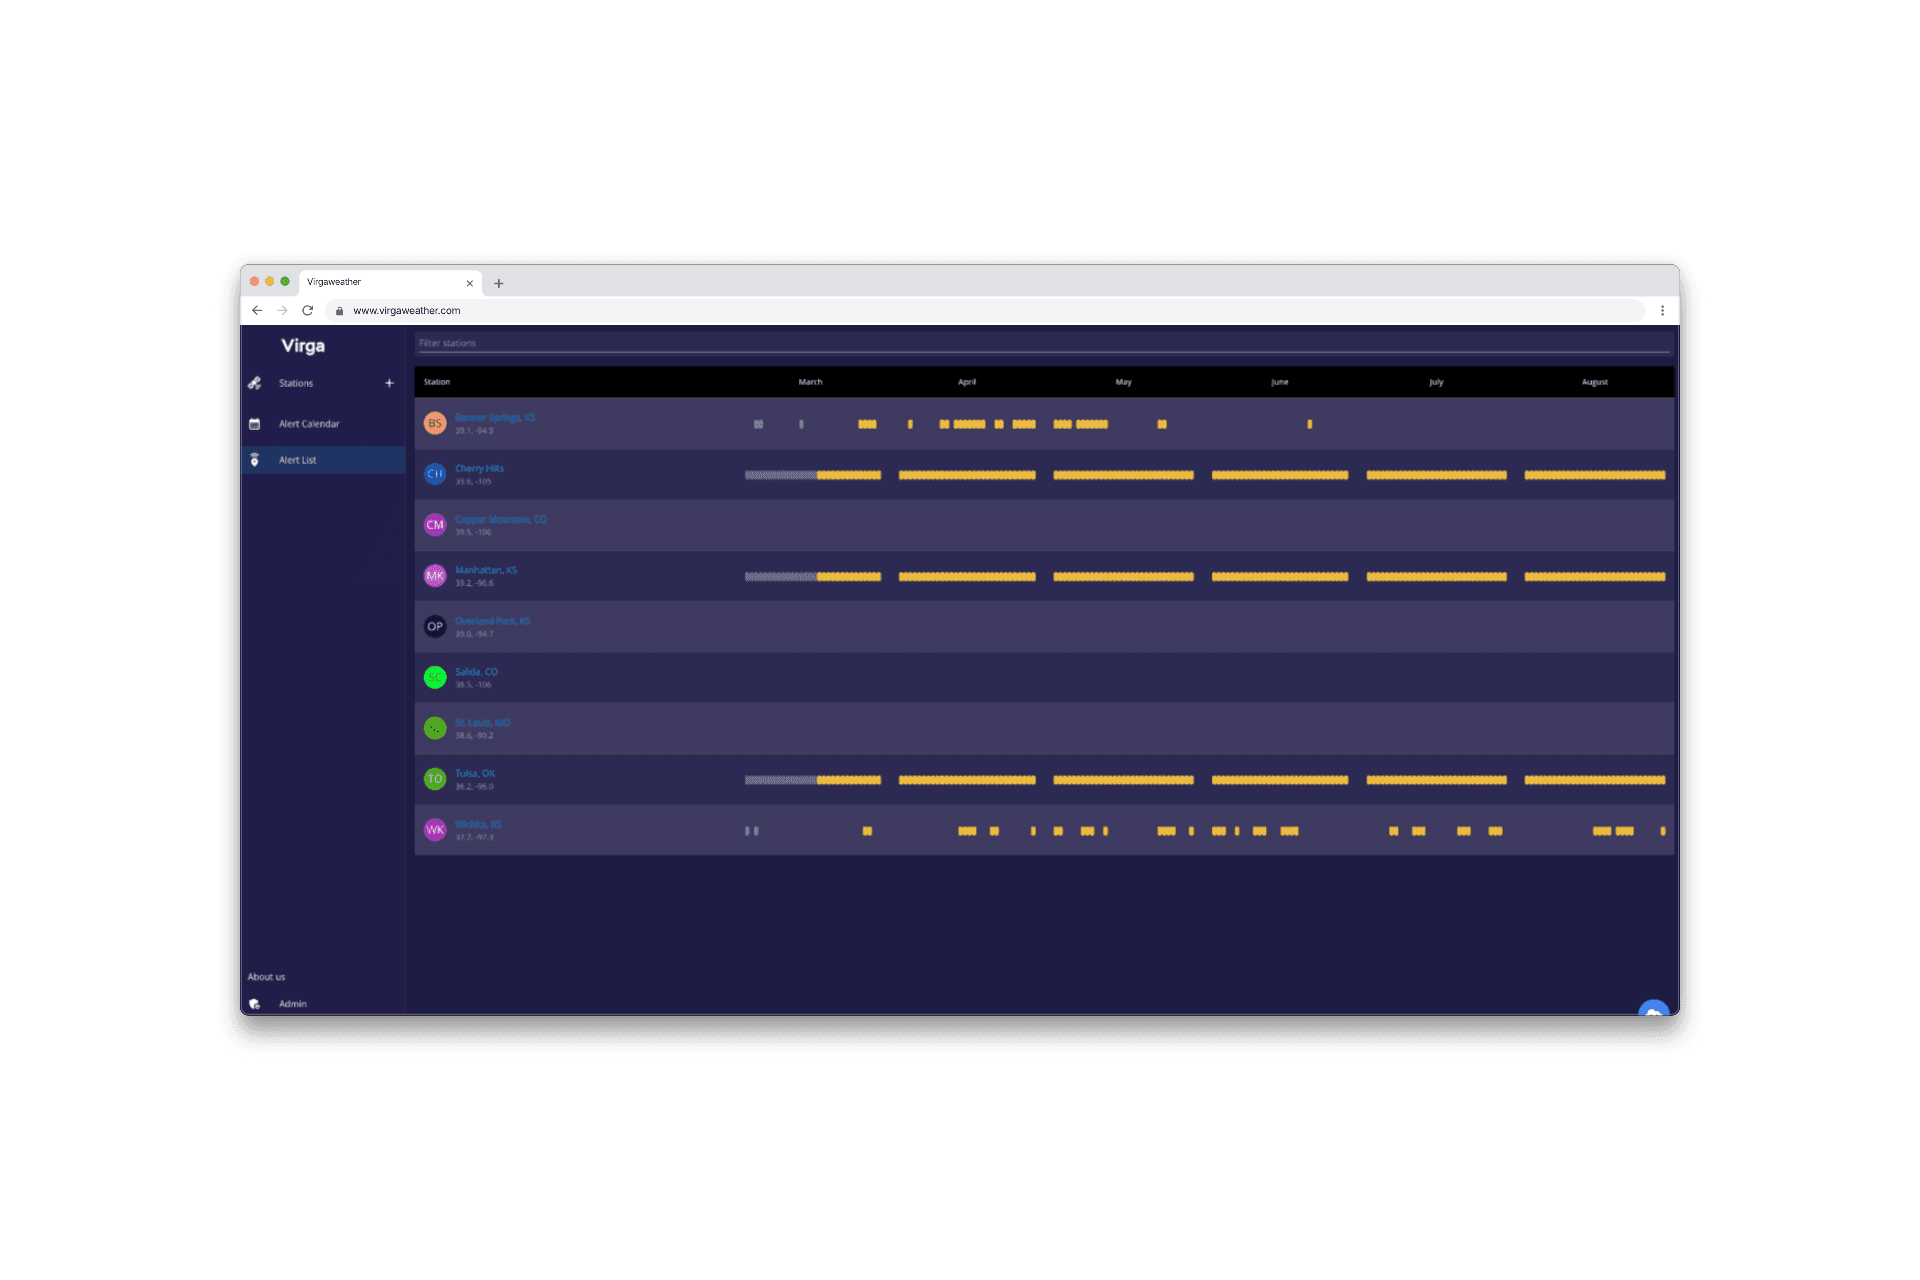1920x1280 pixels.
Task: Click the OP station avatar
Action: point(435,626)
